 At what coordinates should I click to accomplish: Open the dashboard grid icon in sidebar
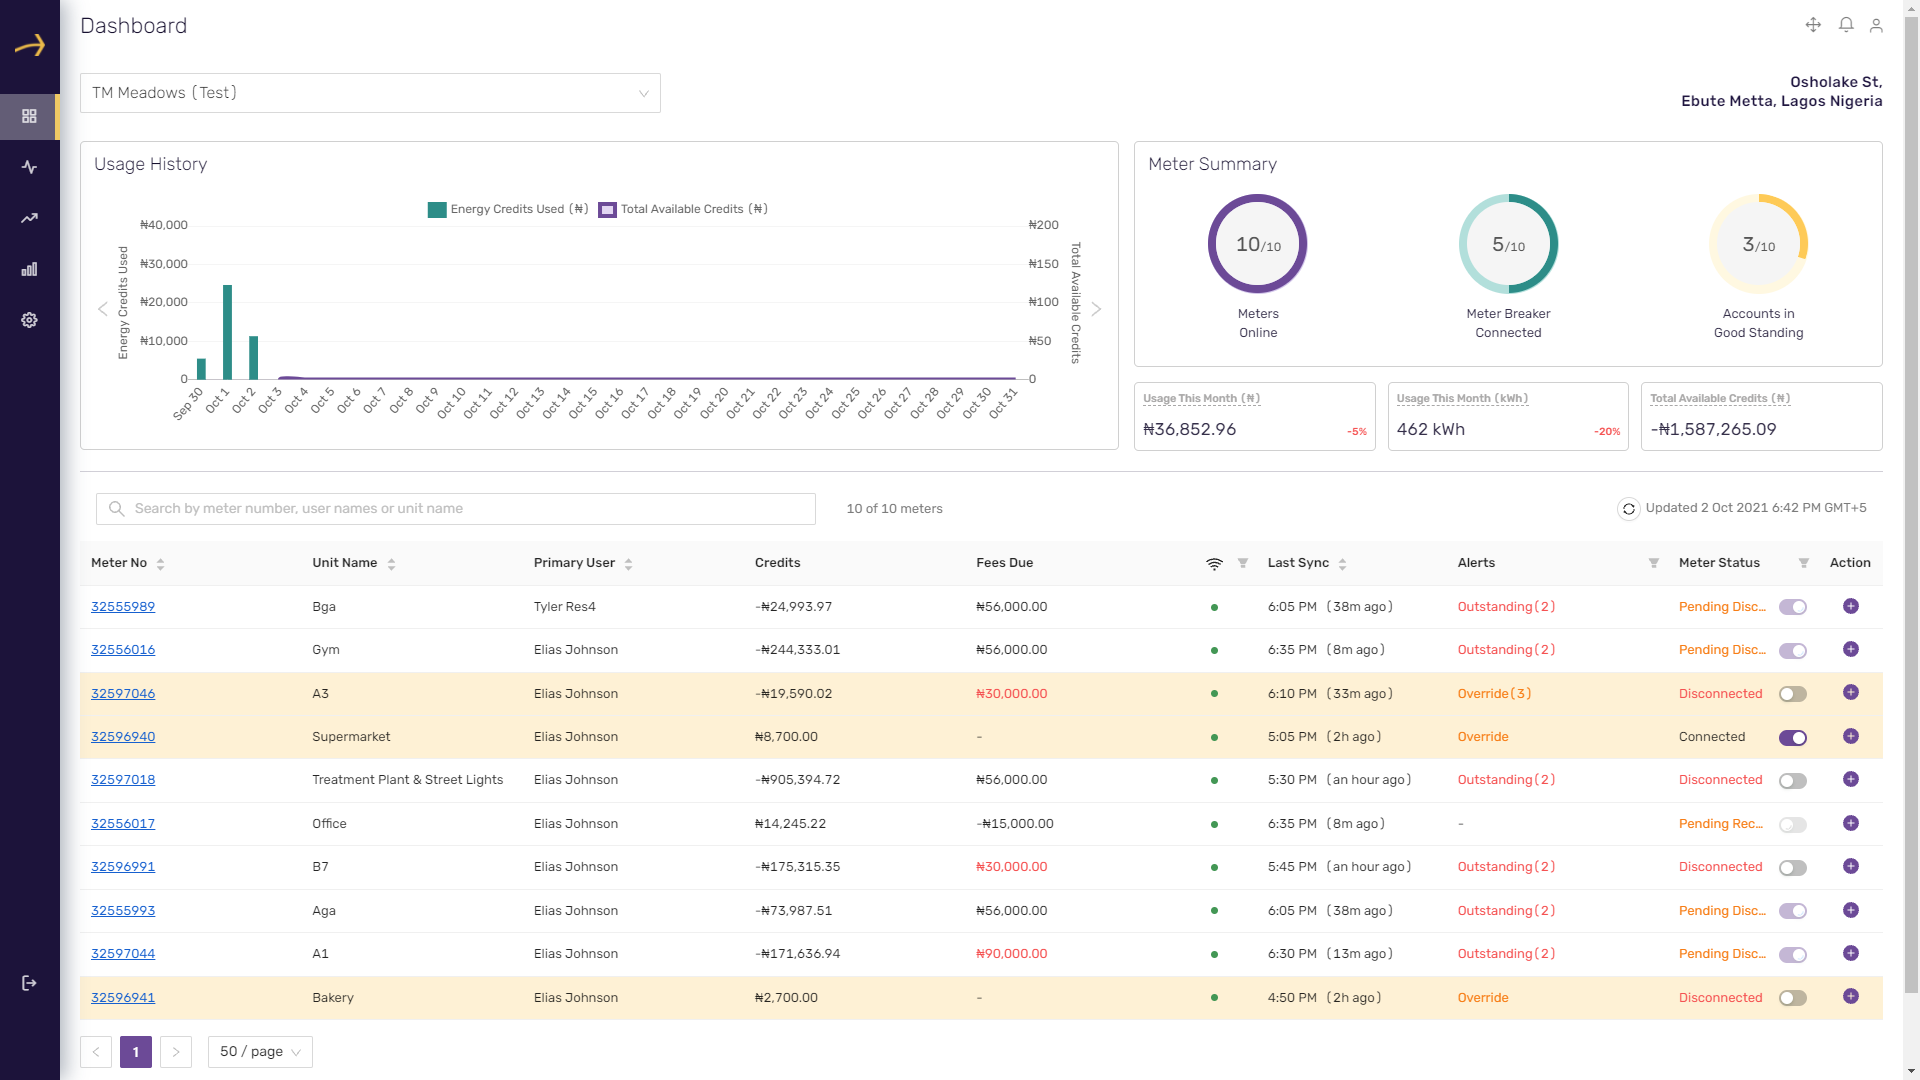29,116
